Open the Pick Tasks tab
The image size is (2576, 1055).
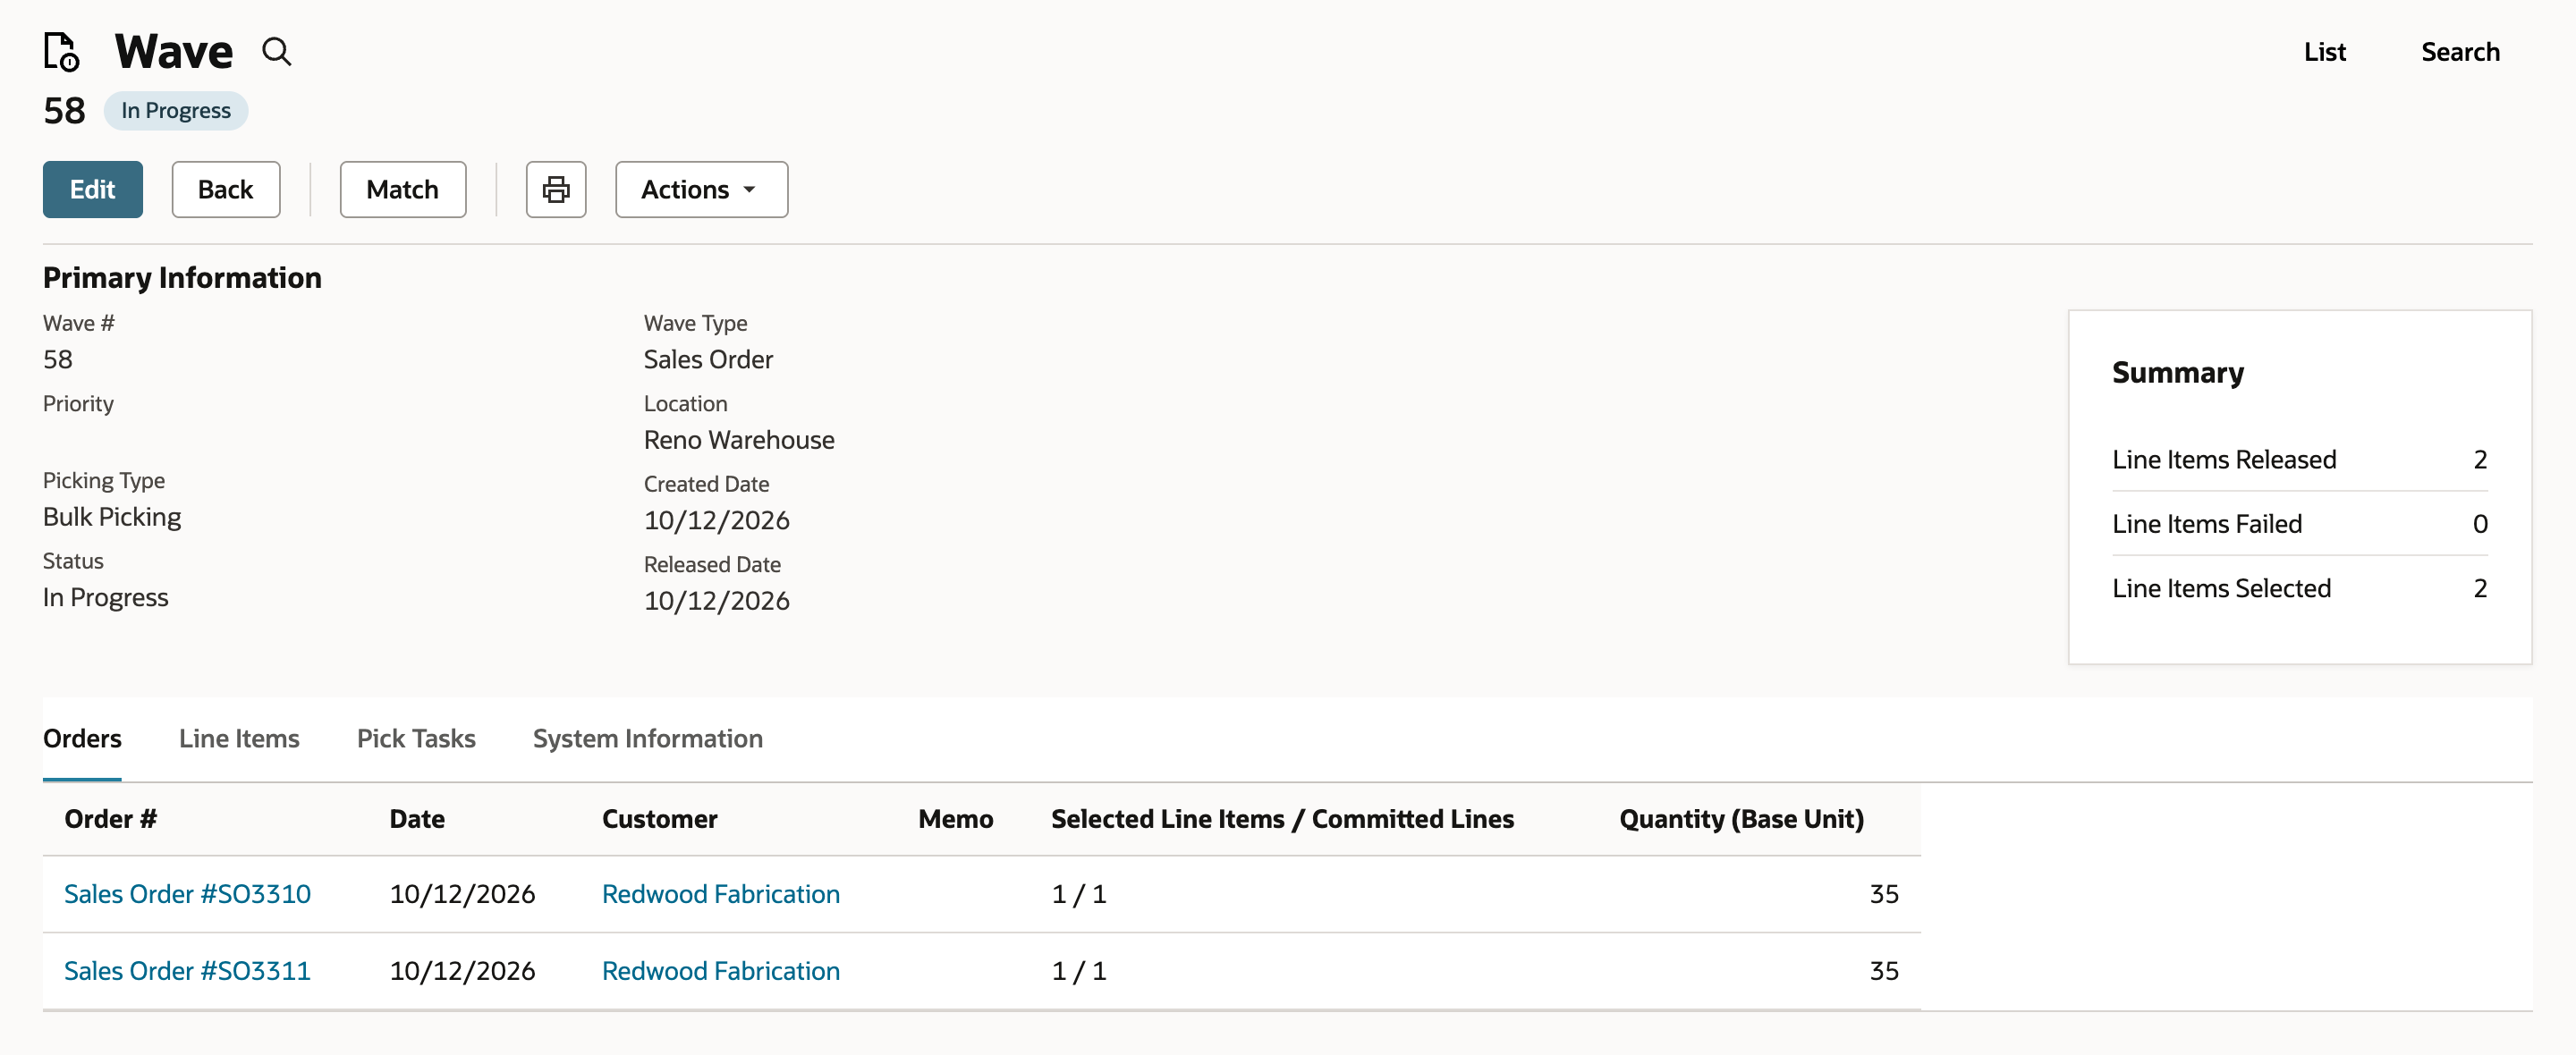pyautogui.click(x=416, y=738)
